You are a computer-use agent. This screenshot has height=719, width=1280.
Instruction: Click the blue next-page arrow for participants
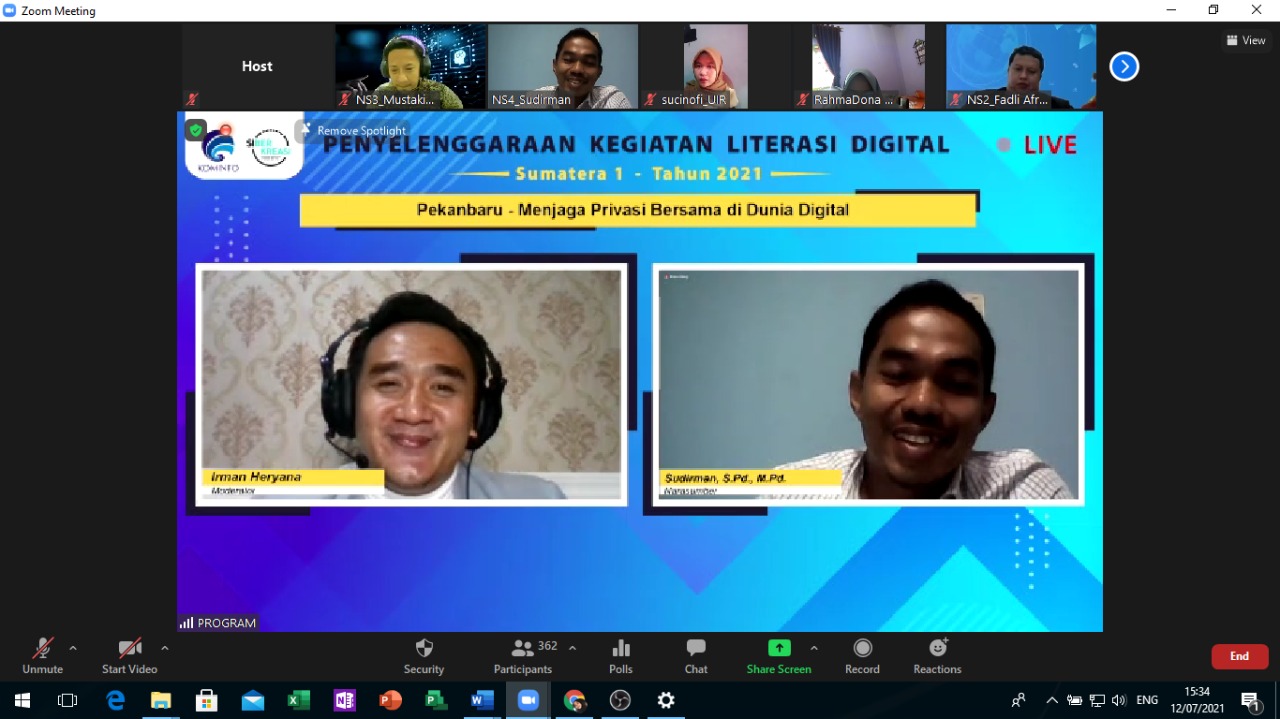[1124, 66]
